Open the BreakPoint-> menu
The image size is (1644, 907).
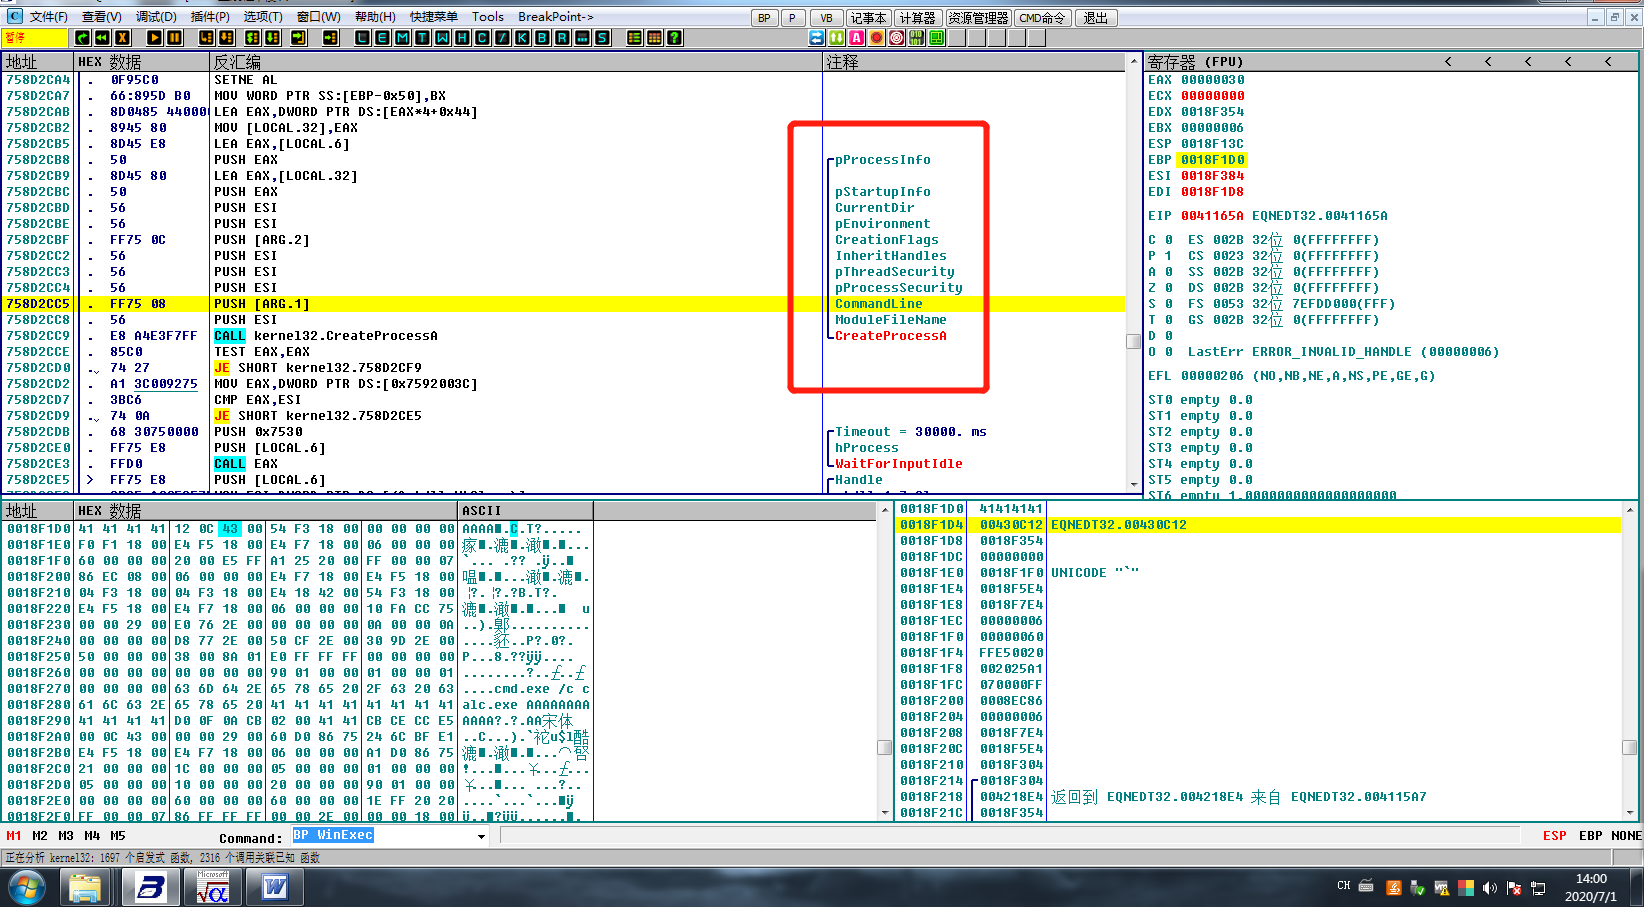pyautogui.click(x=555, y=17)
